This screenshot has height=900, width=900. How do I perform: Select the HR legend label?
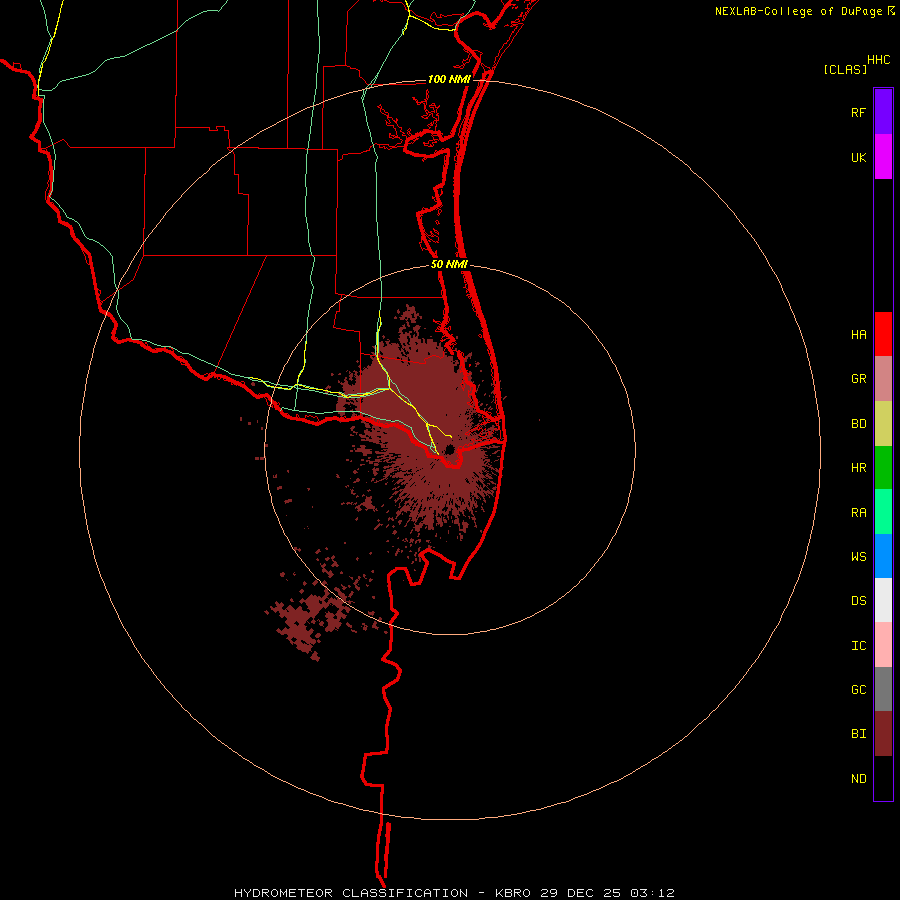pyautogui.click(x=858, y=468)
